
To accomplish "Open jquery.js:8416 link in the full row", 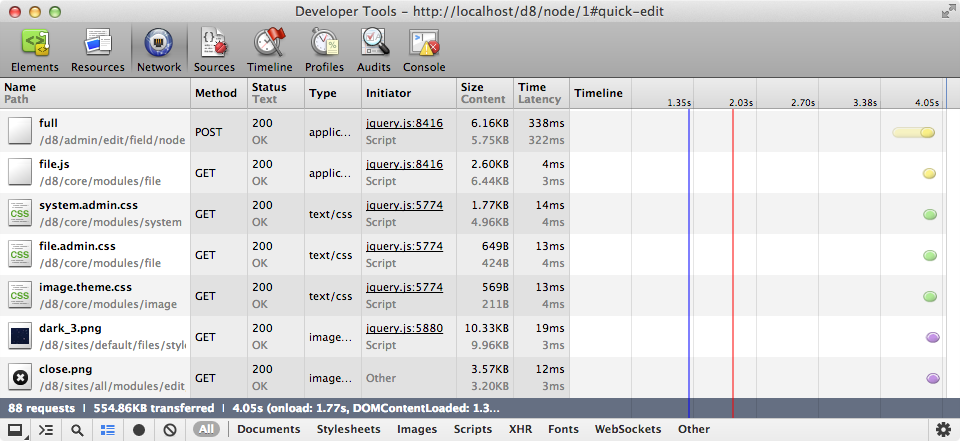I will pyautogui.click(x=404, y=124).
